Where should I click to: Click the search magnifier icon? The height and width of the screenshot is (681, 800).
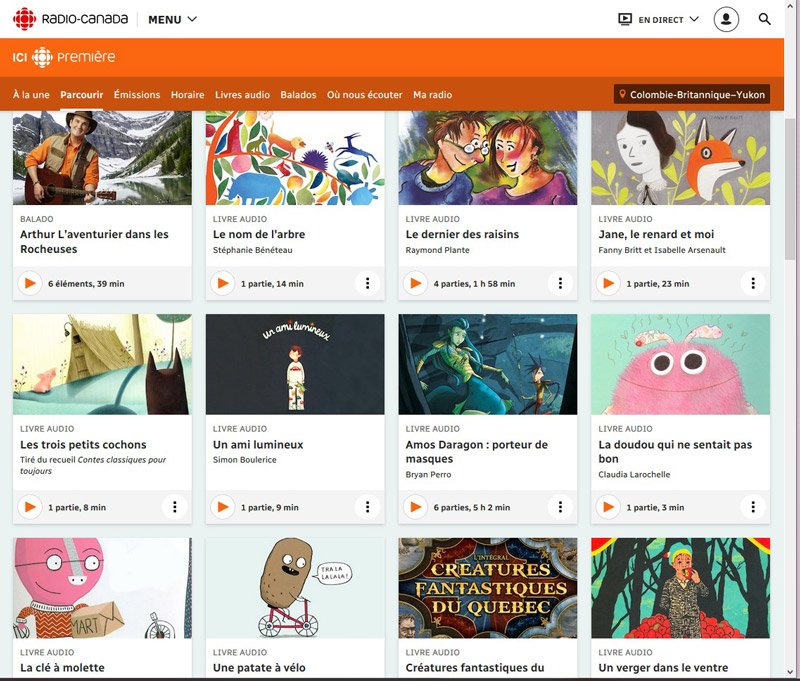765,19
